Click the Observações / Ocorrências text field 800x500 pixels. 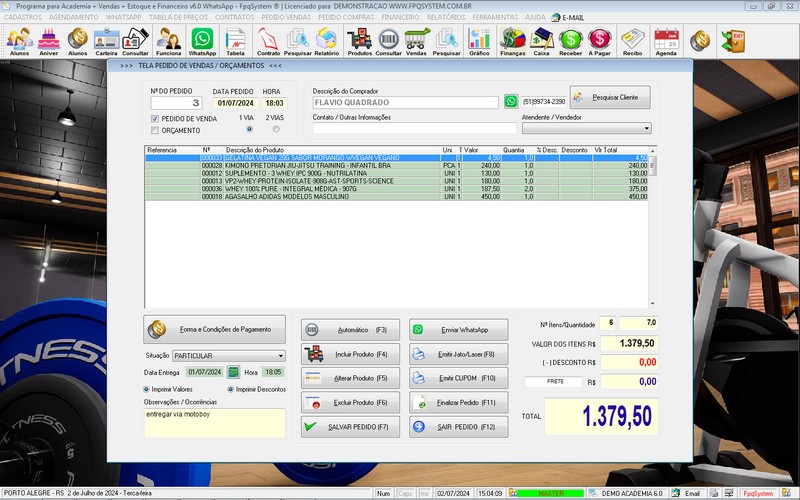point(214,422)
